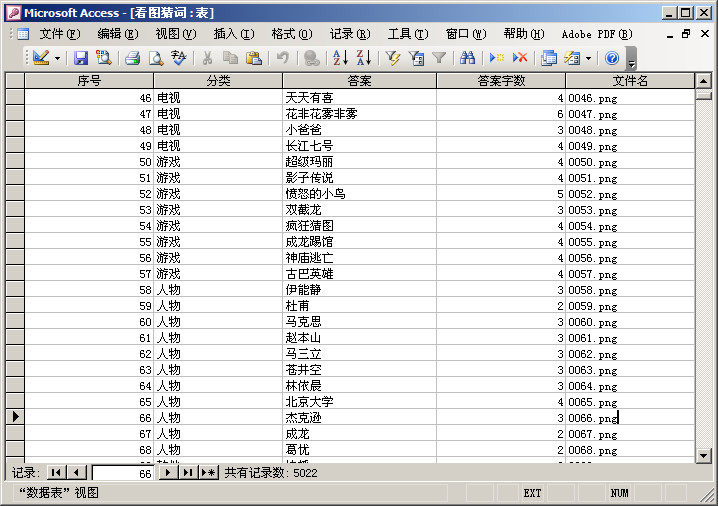This screenshot has width=718, height=506.
Task: Click the new record navigation button
Action: tap(209, 473)
